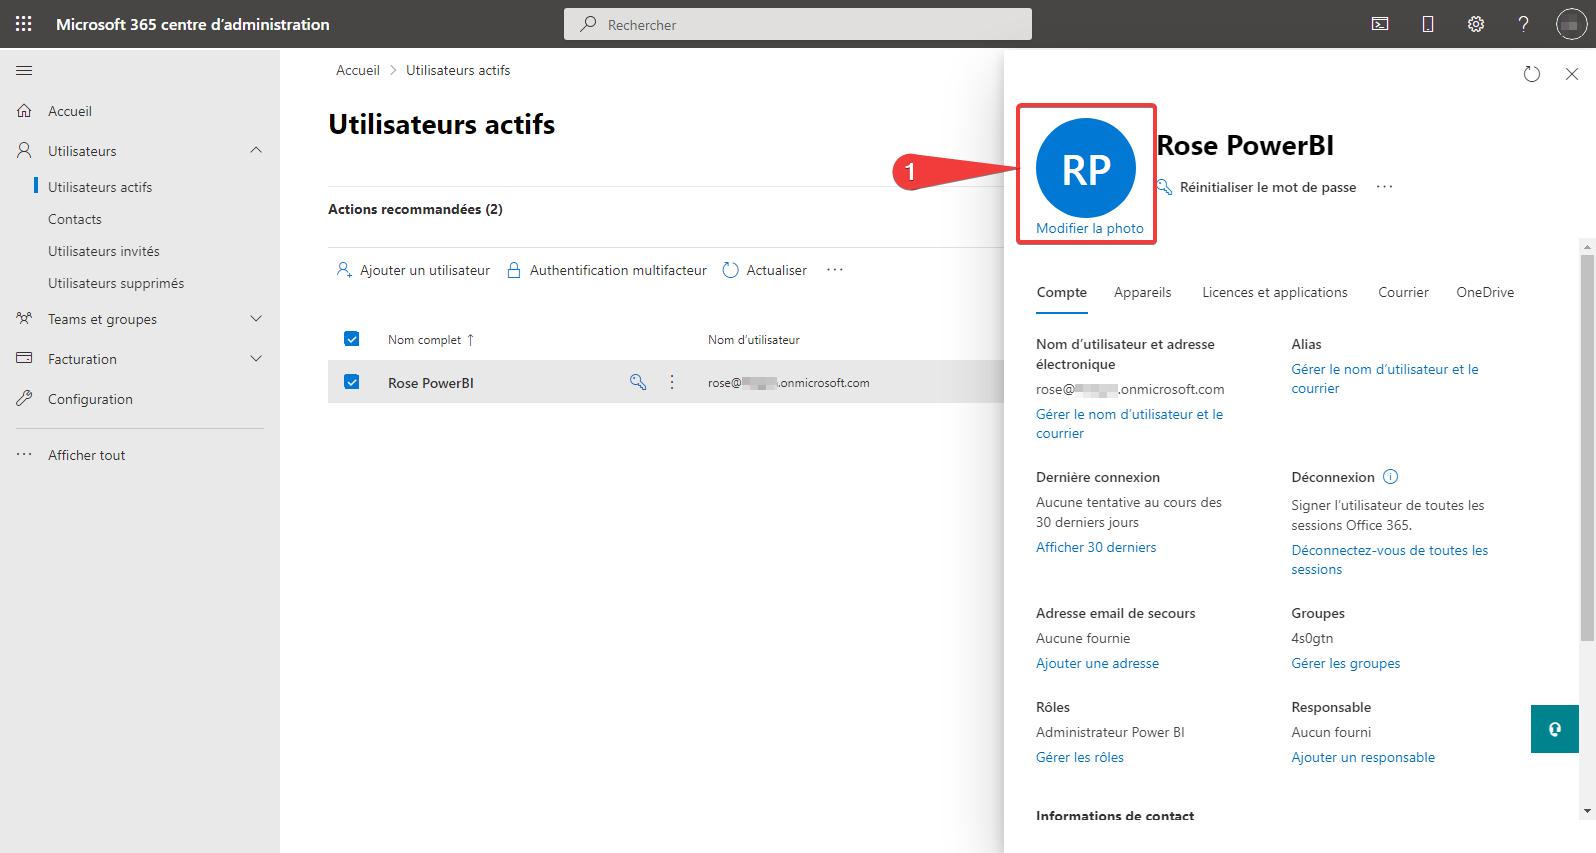Image resolution: width=1596 pixels, height=853 pixels.
Task: Switch to the Compte tab
Action: point(1062,292)
